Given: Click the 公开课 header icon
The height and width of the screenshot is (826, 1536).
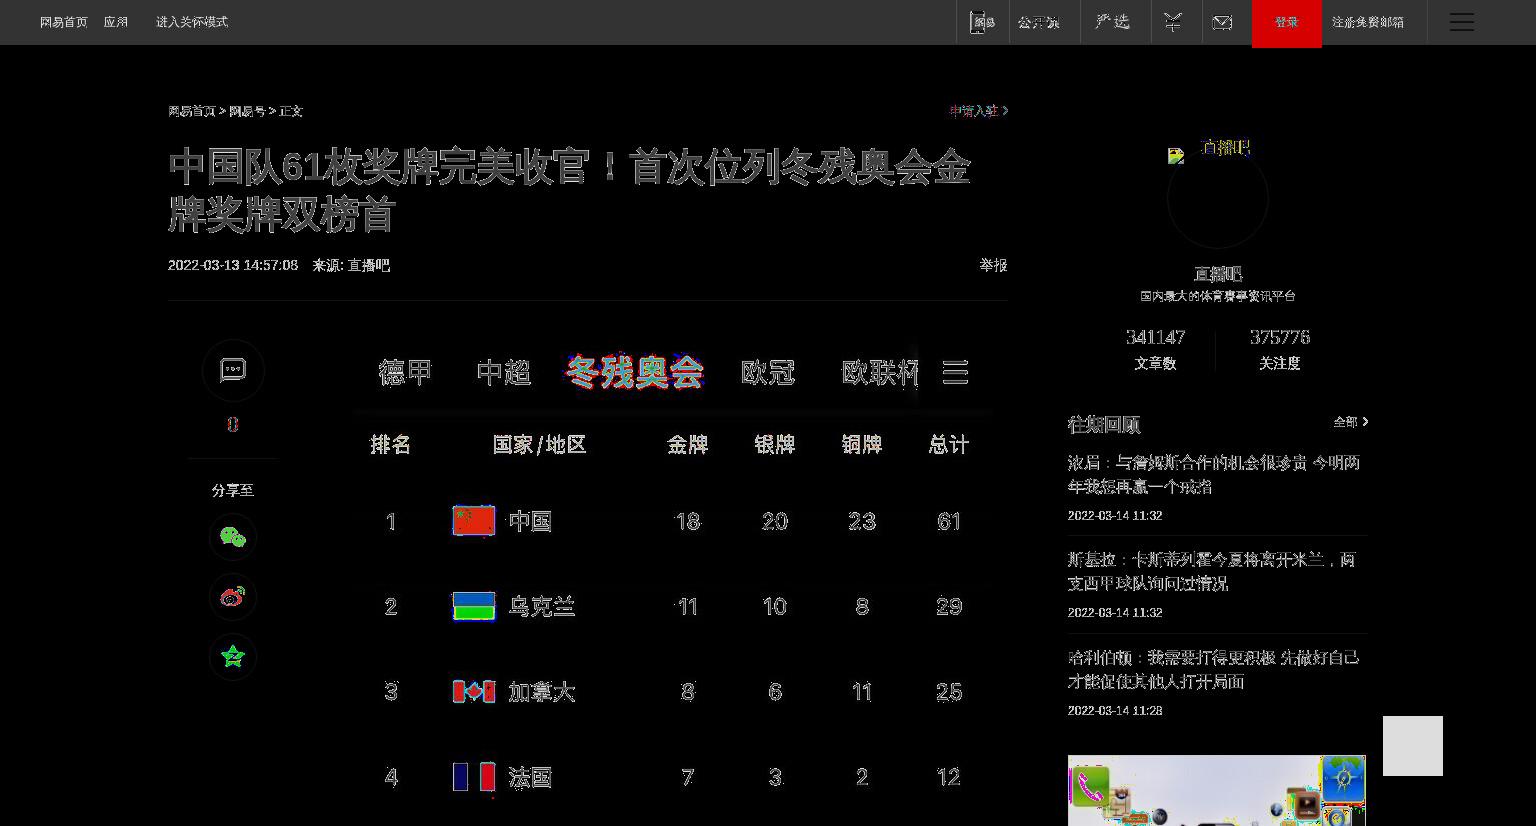Looking at the screenshot, I should (1039, 22).
